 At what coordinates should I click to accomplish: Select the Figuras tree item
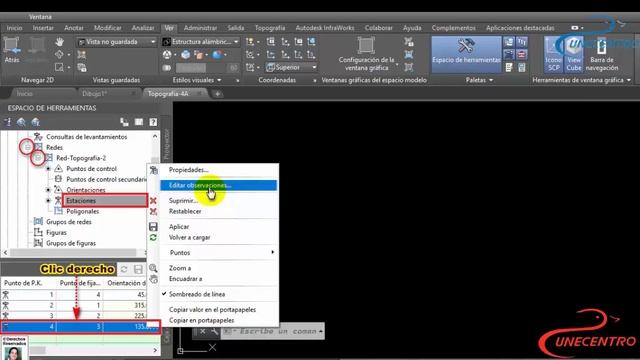click(56, 233)
